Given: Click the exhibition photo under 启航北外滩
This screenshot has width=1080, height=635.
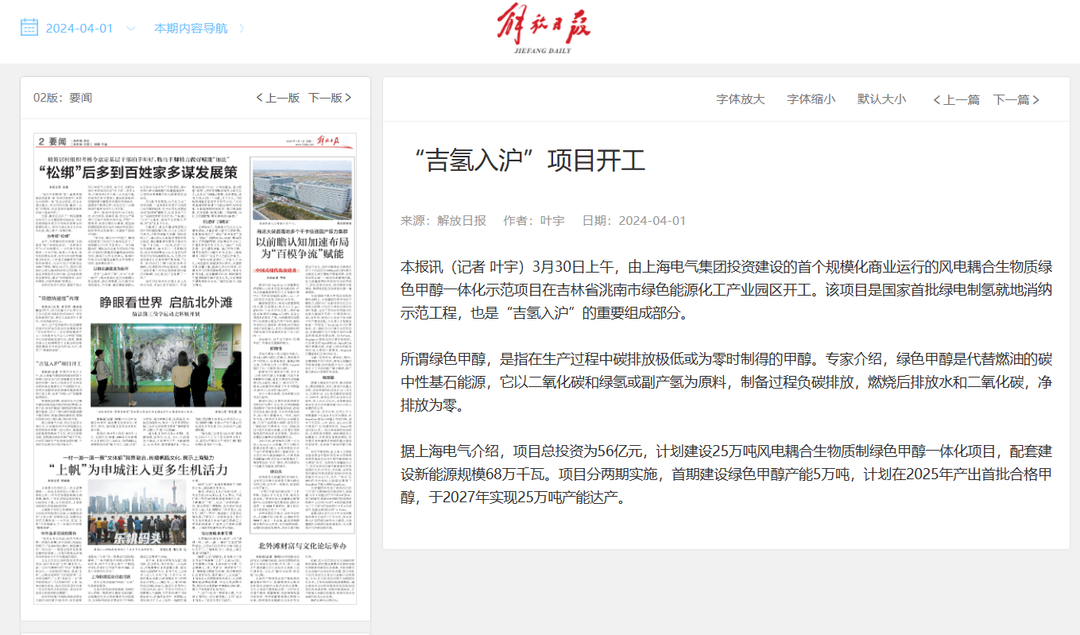Looking at the screenshot, I should click(166, 366).
